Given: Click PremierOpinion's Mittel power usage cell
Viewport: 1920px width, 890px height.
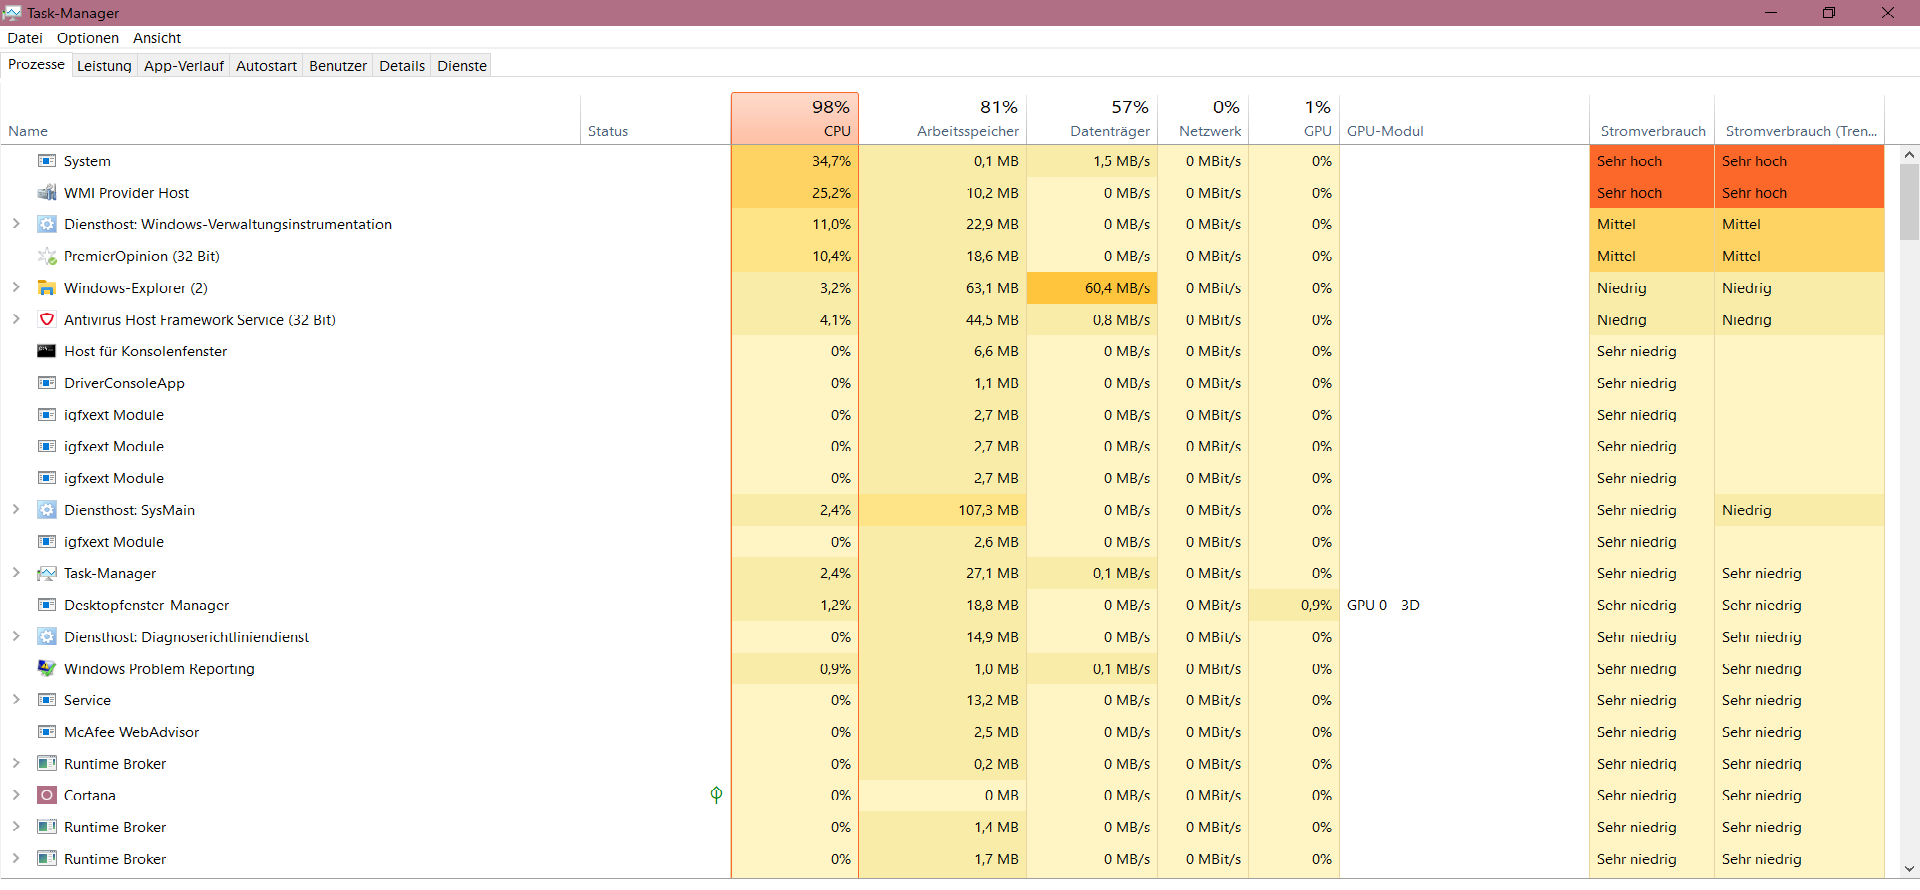Looking at the screenshot, I should [x=1652, y=256].
